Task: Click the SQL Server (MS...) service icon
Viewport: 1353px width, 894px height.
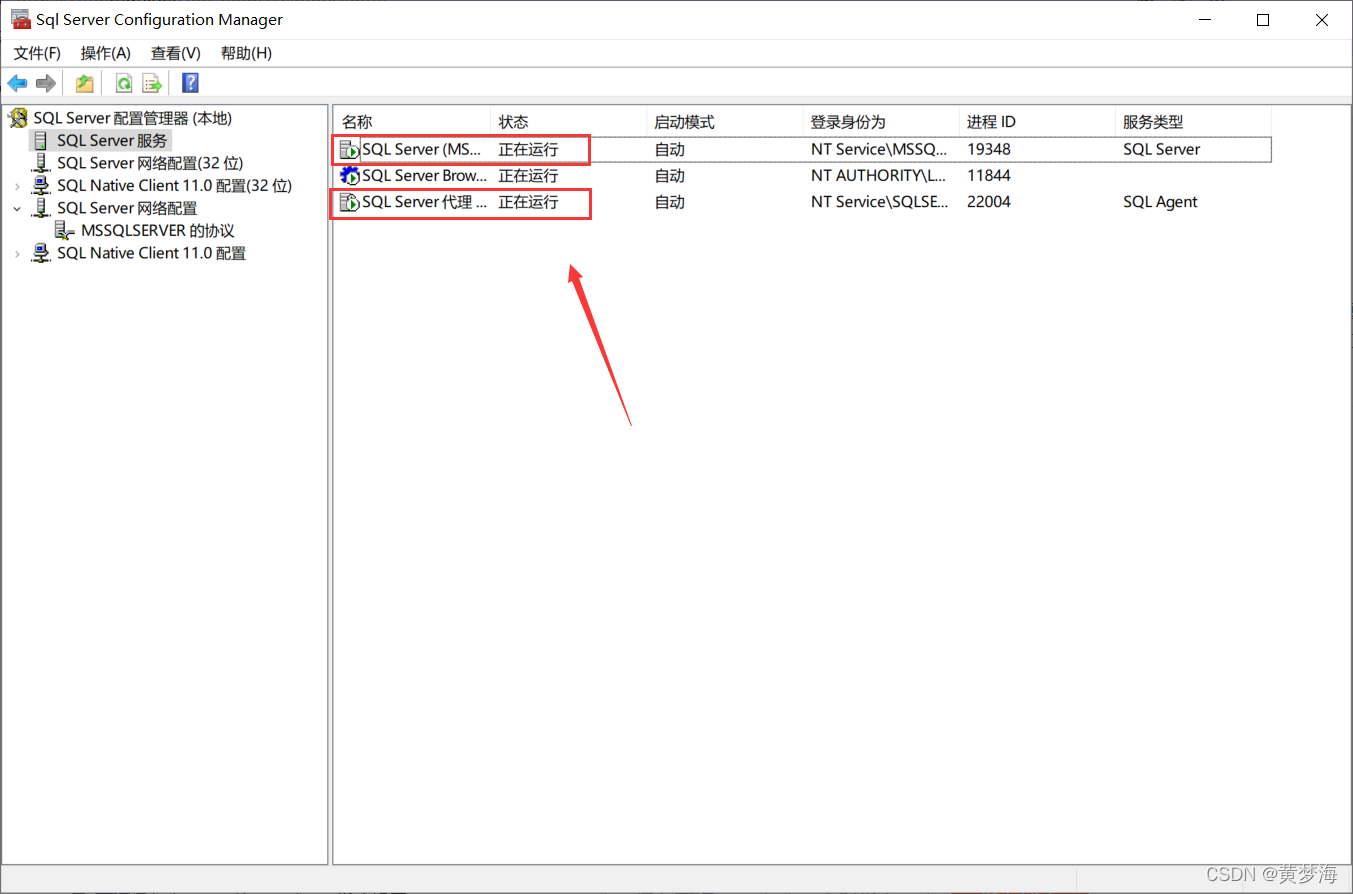Action: (x=350, y=150)
